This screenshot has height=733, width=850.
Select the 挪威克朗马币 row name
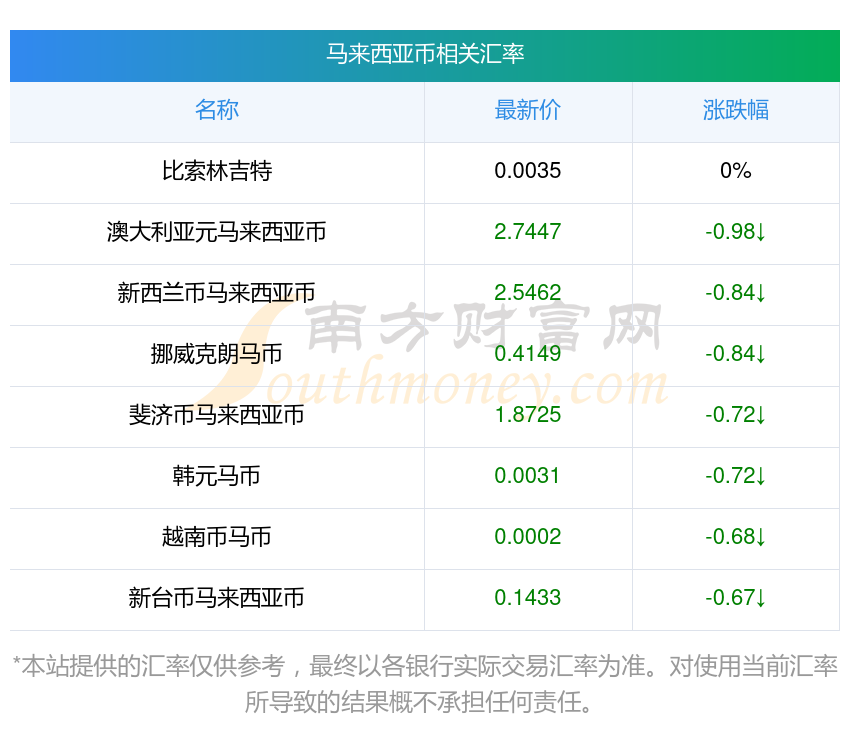click(x=217, y=354)
